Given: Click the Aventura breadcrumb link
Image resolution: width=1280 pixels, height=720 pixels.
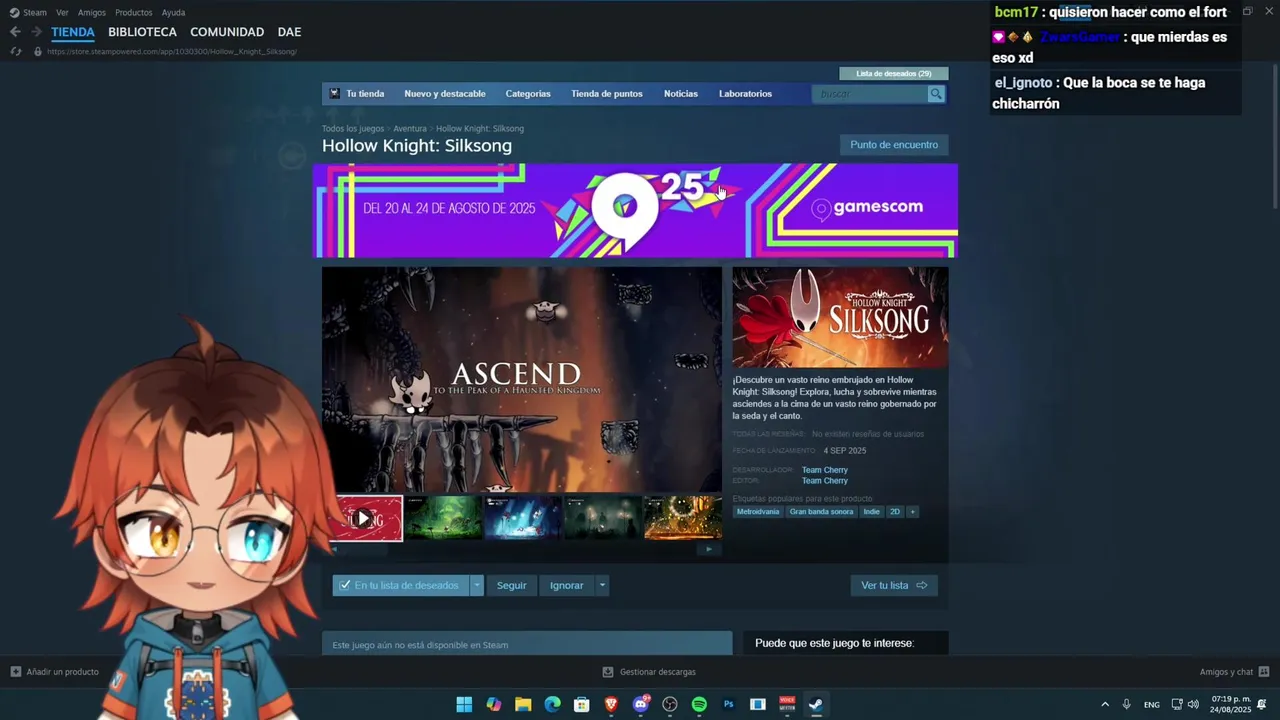Looking at the screenshot, I should point(410,129).
